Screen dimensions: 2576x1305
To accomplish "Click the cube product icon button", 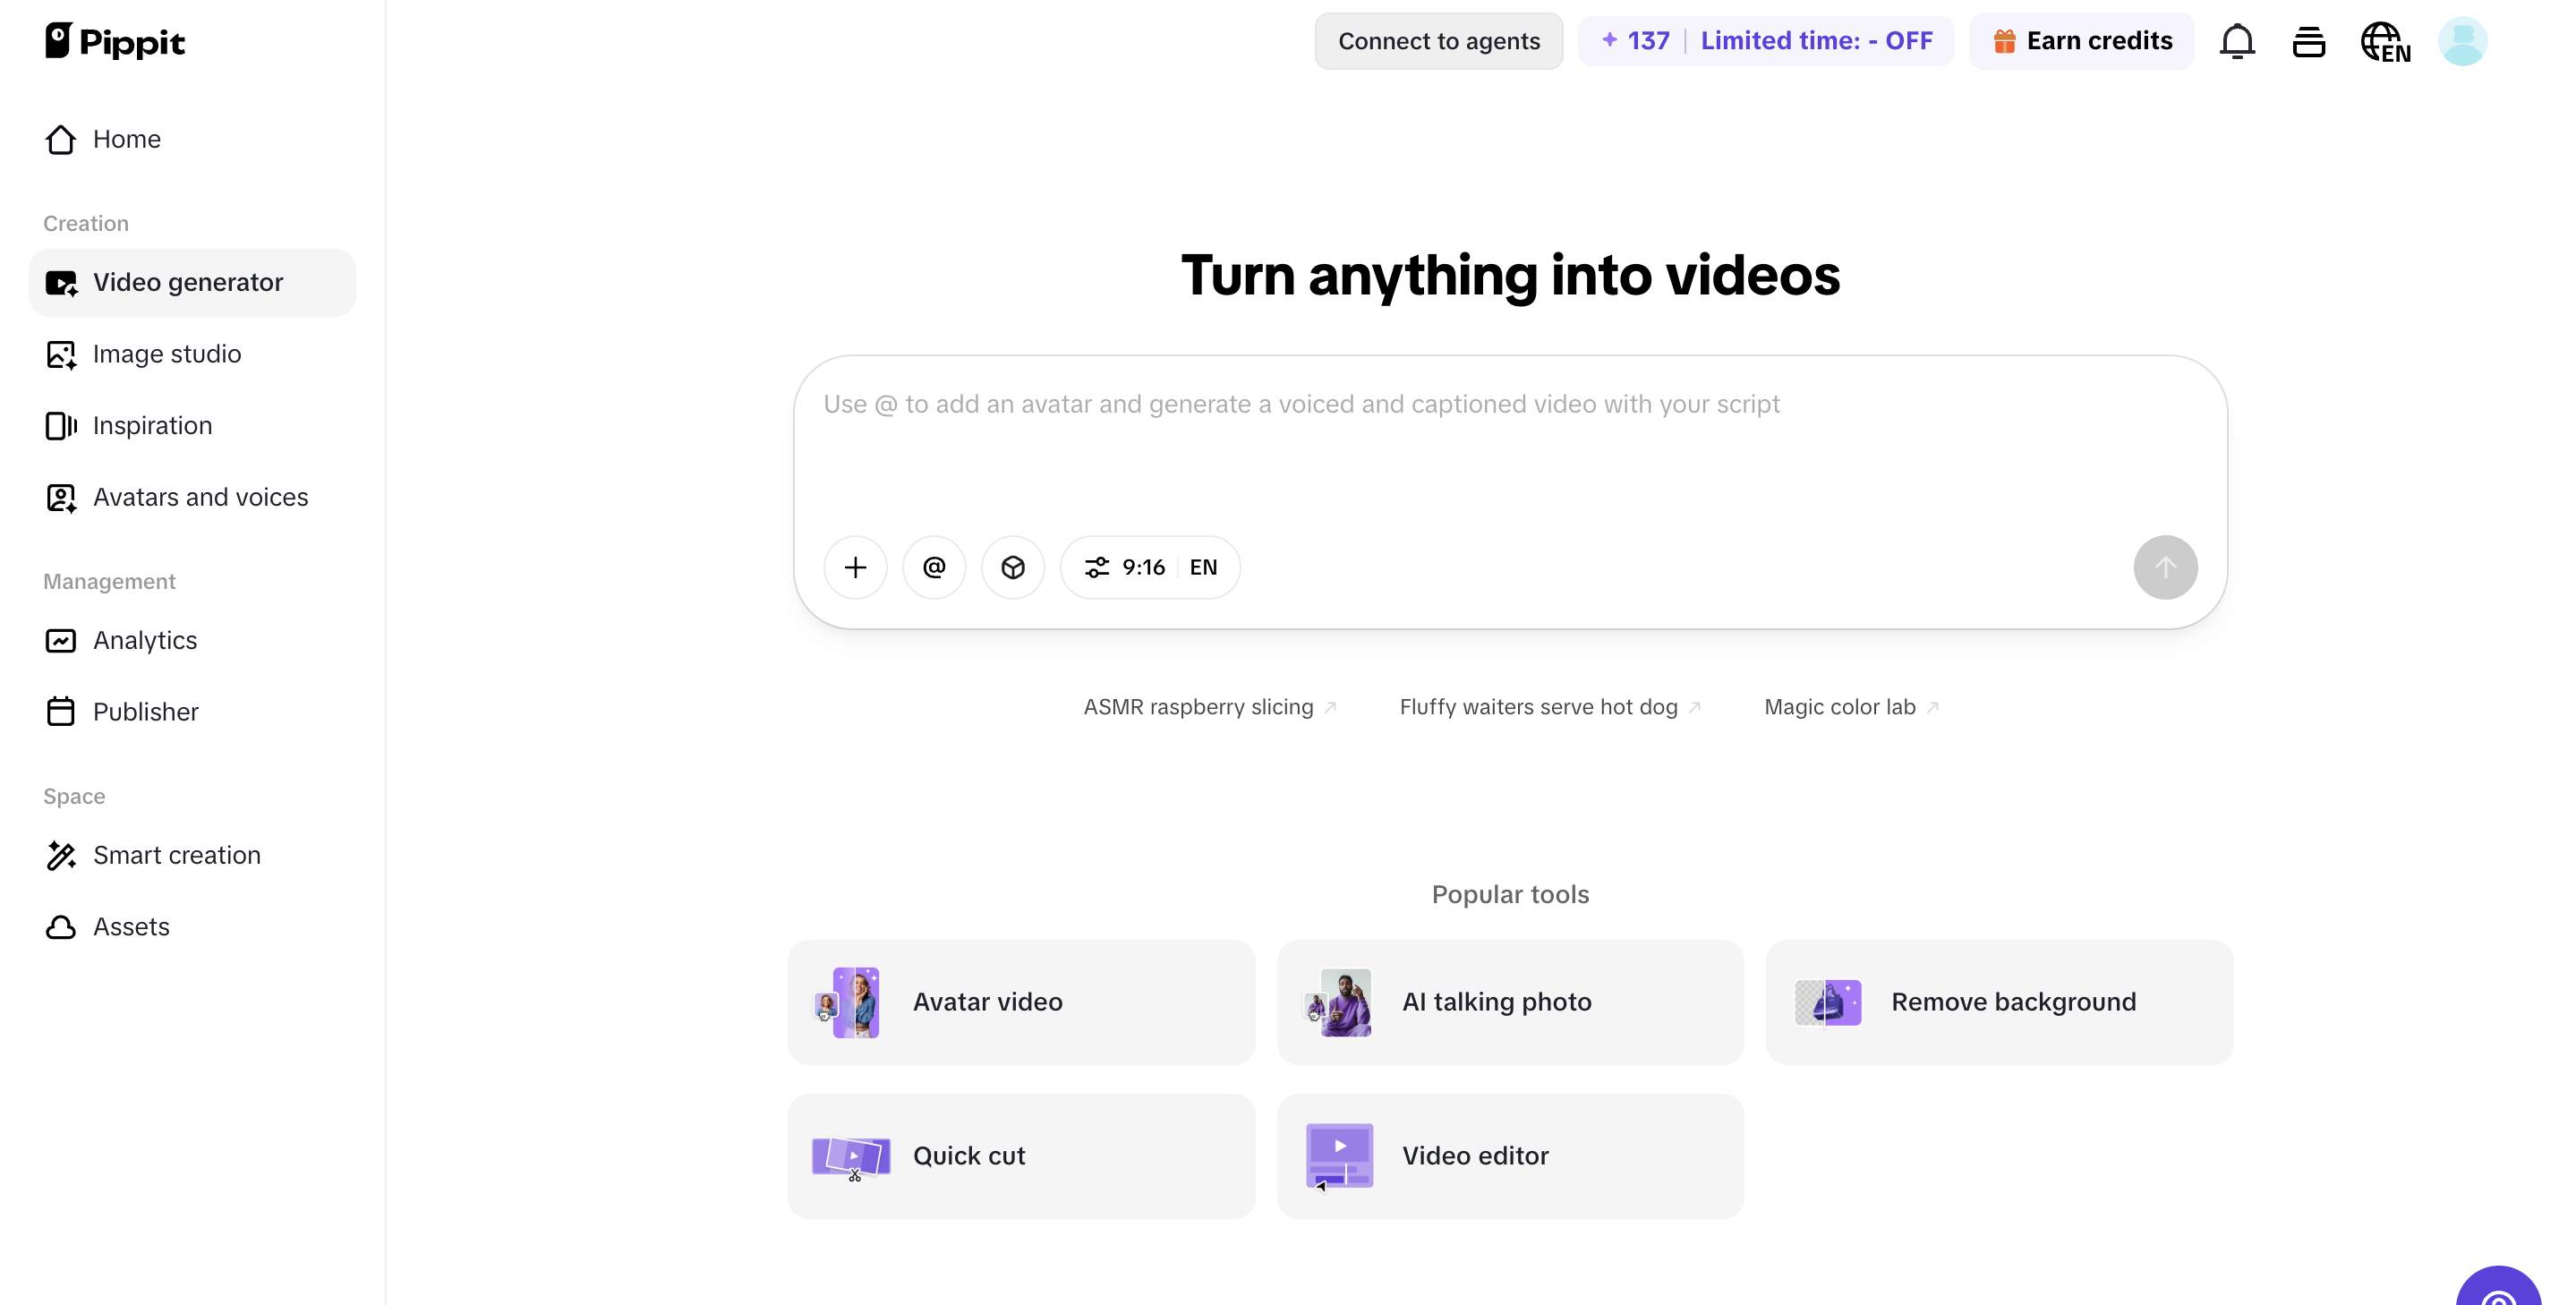I will click(1013, 568).
